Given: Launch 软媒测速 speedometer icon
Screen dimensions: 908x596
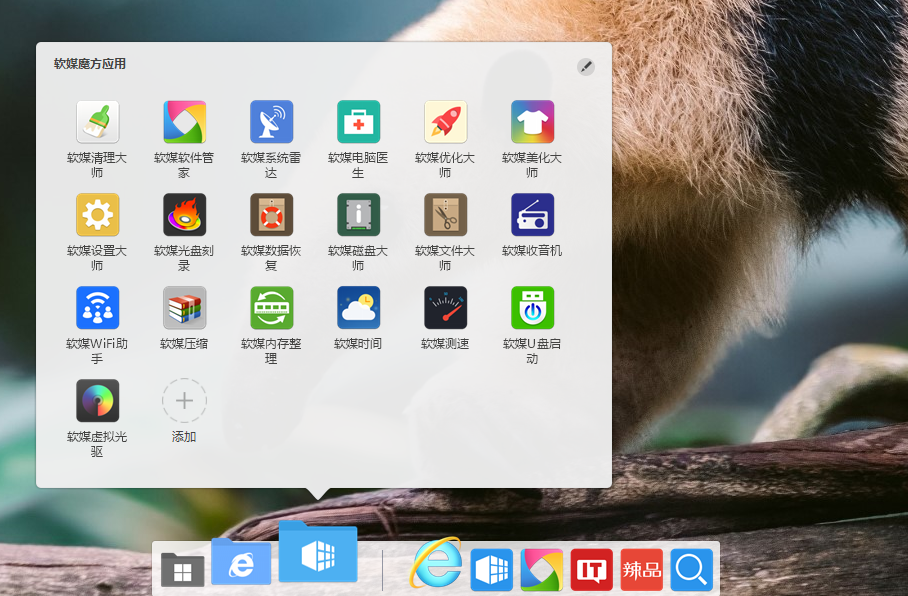Looking at the screenshot, I should (x=445, y=308).
